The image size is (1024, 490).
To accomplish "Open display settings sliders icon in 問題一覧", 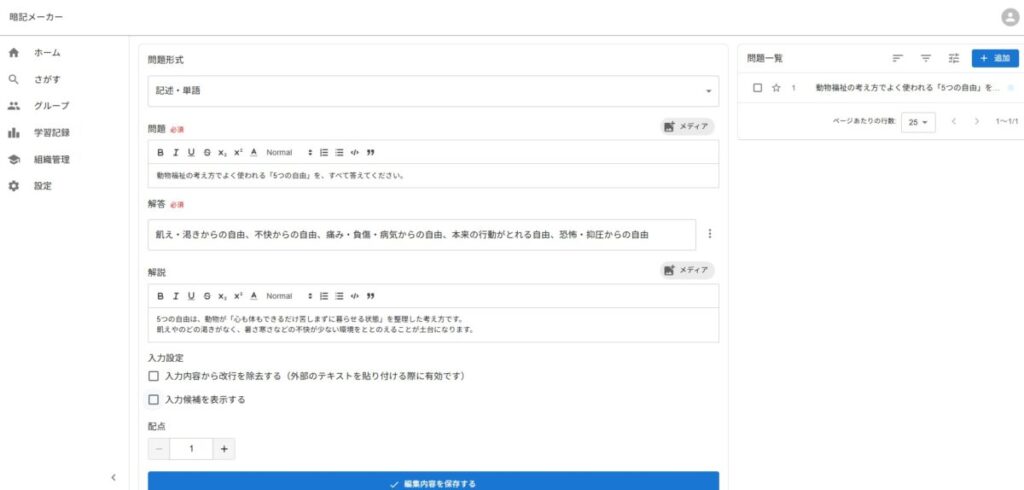I will [x=954, y=59].
